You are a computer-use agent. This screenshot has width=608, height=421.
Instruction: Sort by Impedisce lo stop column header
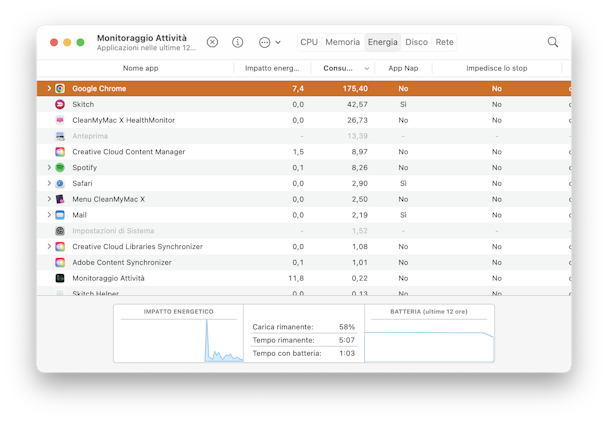click(497, 68)
